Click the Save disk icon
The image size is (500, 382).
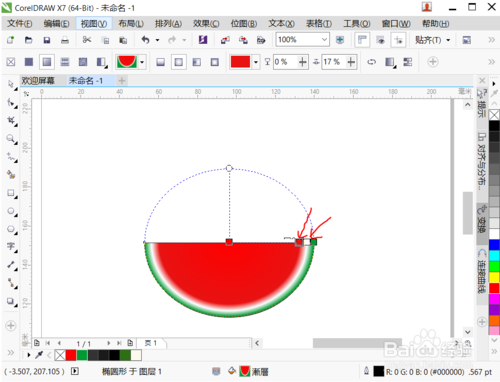click(x=47, y=40)
